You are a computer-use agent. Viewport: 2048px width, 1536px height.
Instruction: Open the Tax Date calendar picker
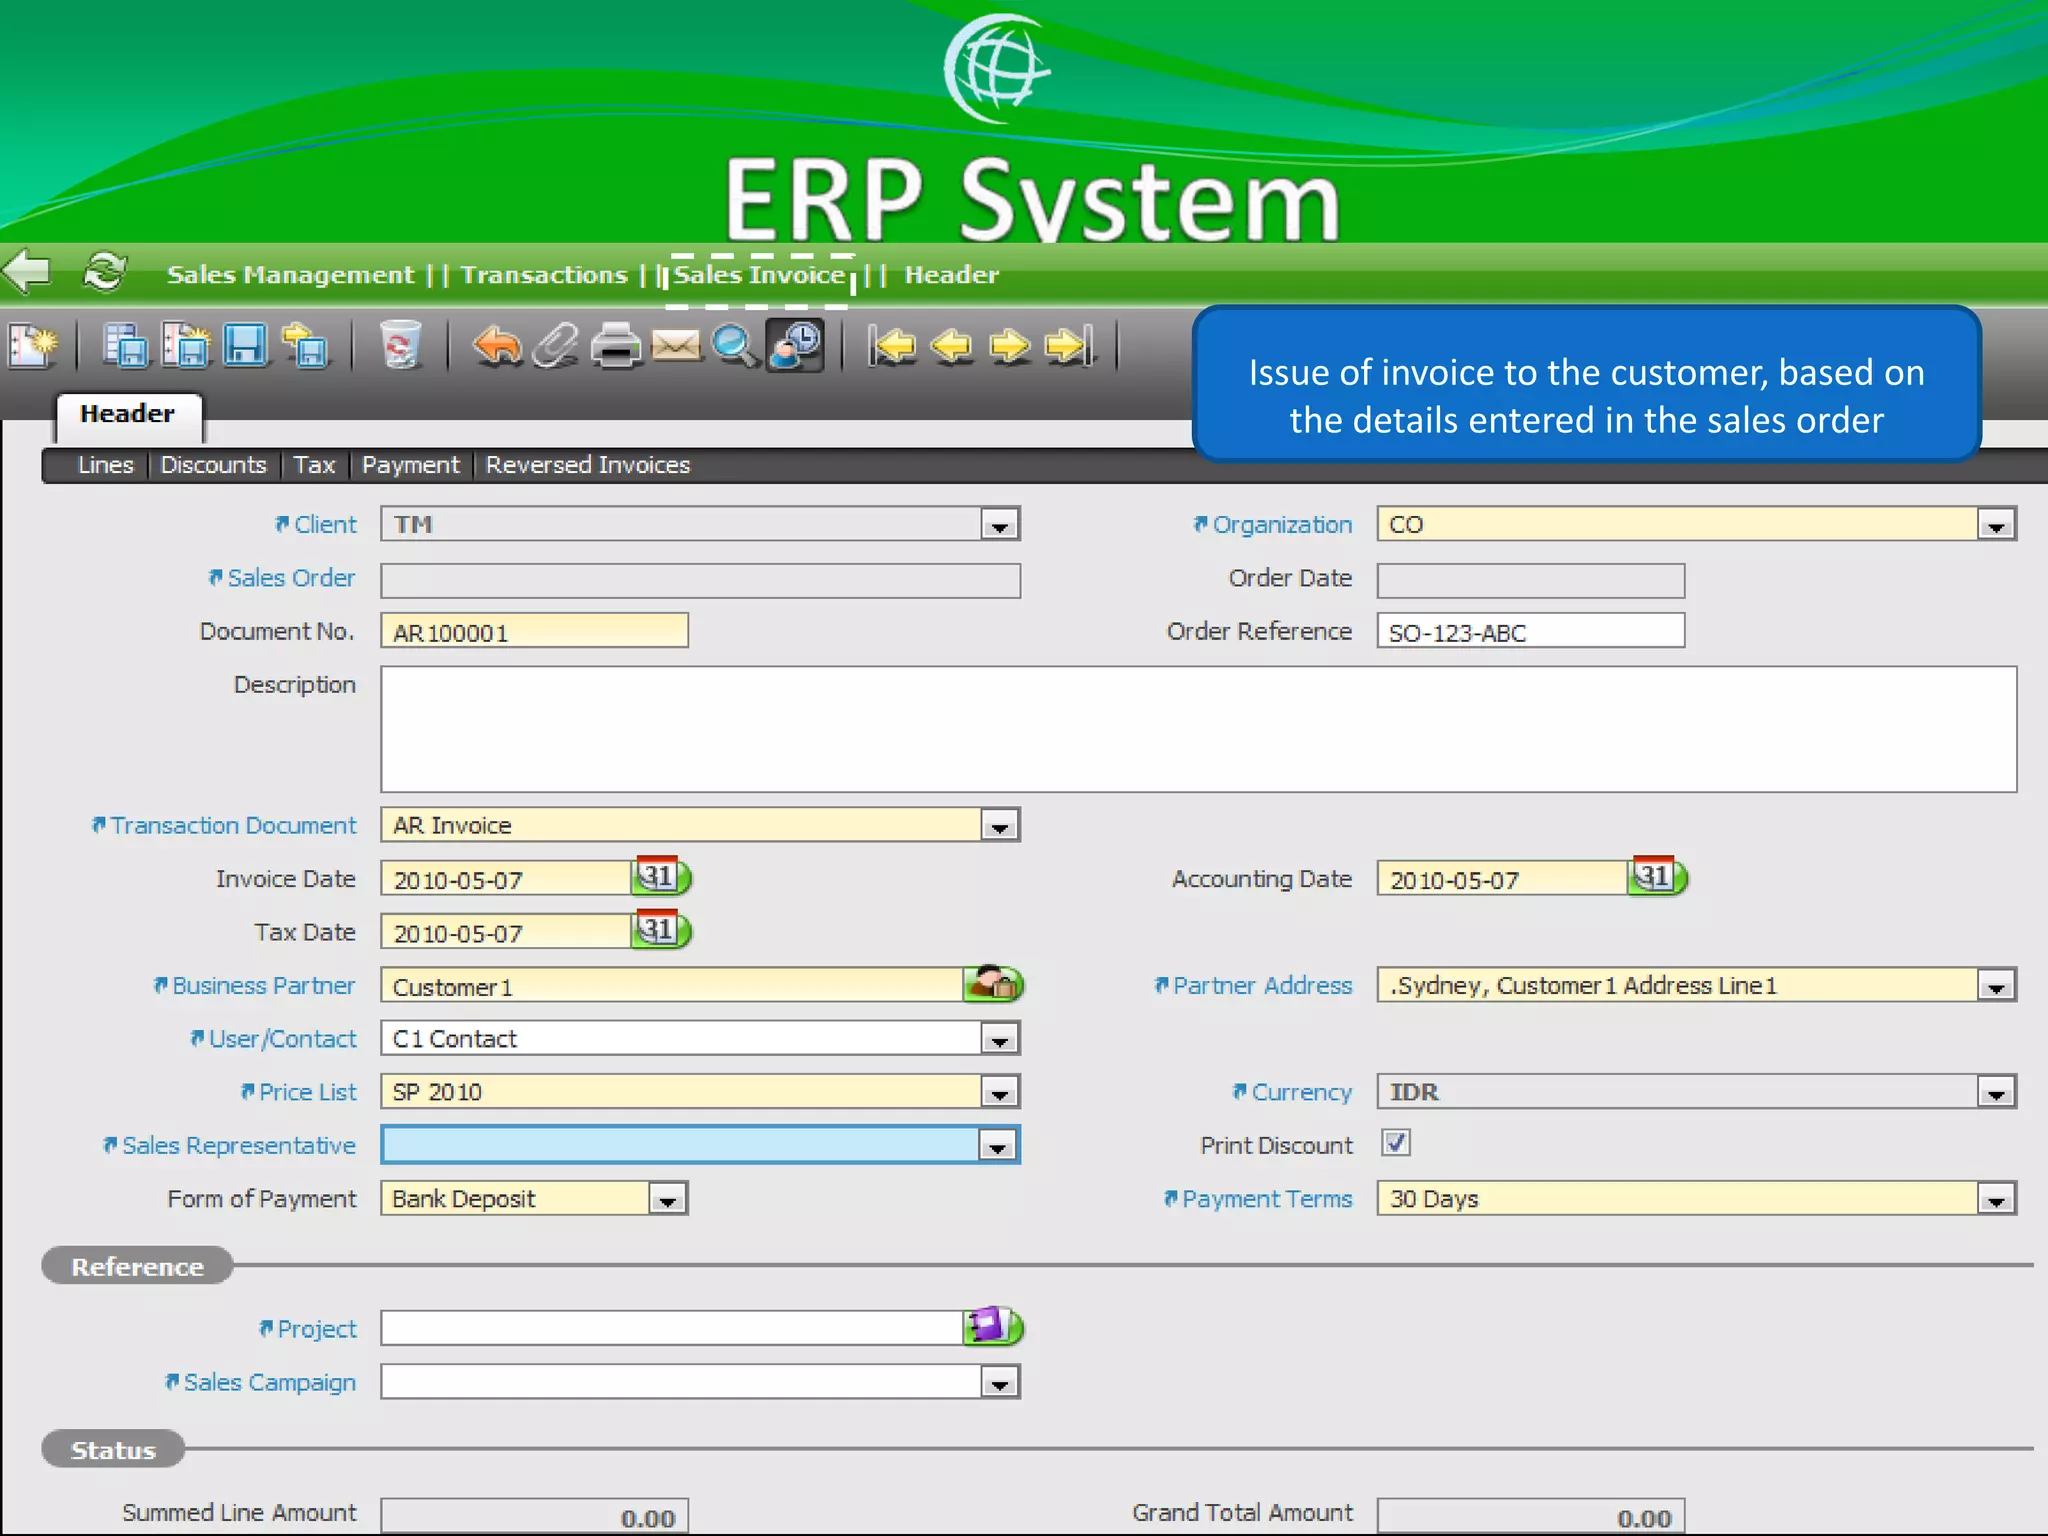[661, 930]
